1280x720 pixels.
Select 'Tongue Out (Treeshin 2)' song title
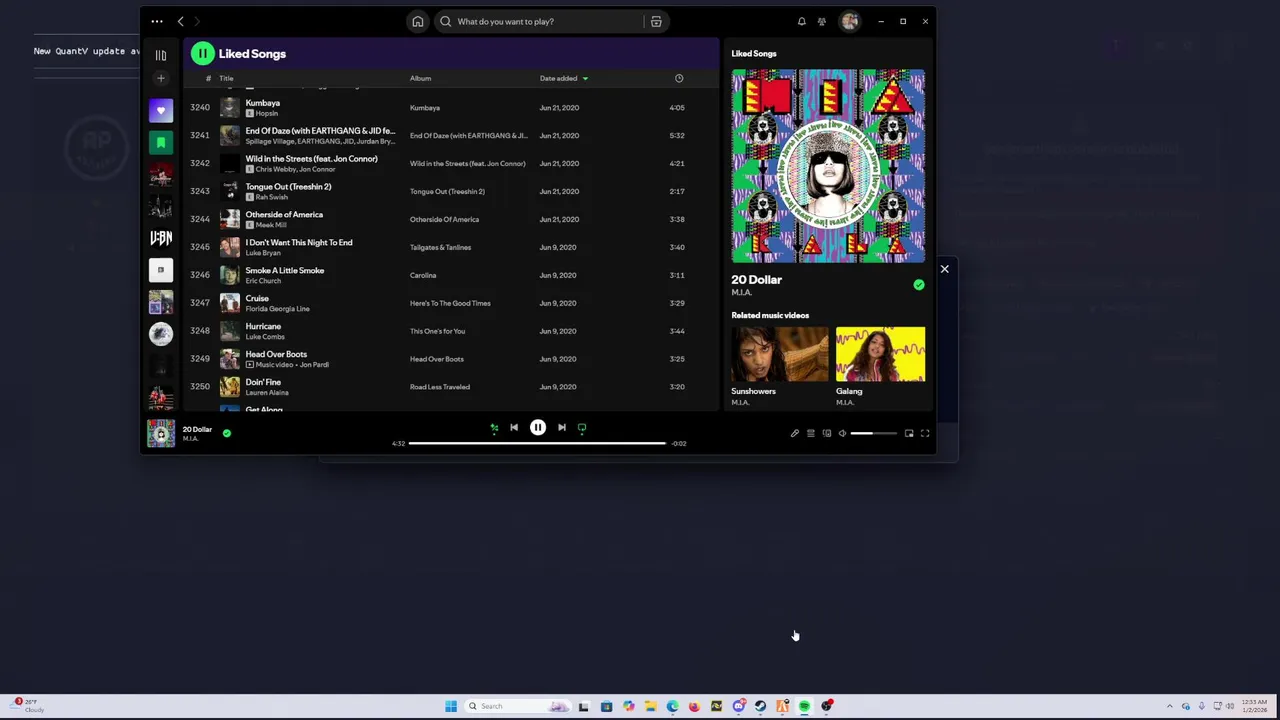[x=288, y=187]
